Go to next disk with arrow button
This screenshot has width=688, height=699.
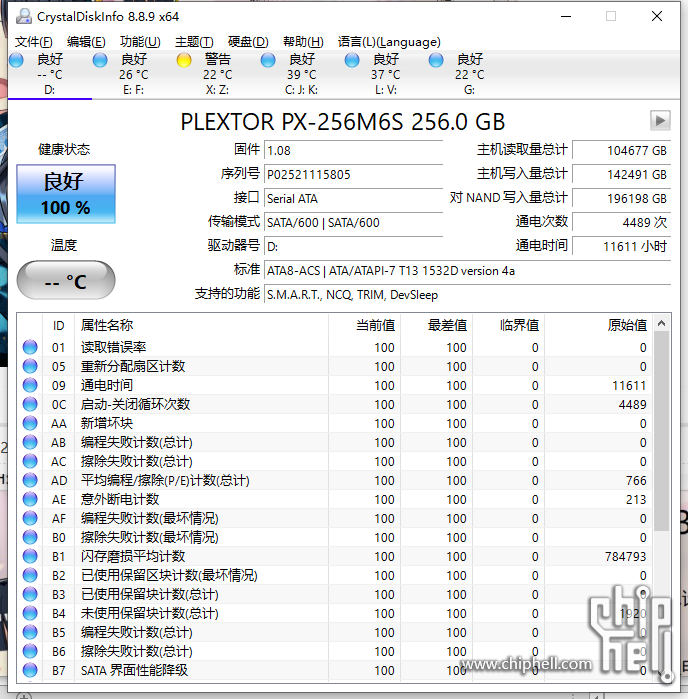[660, 120]
